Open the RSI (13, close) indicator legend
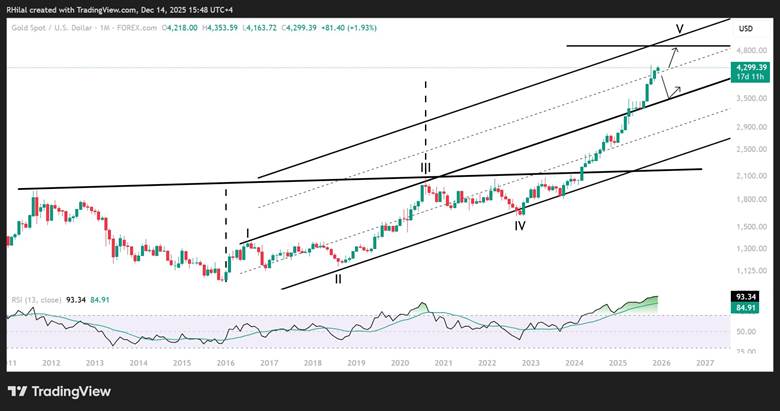 coord(36,300)
